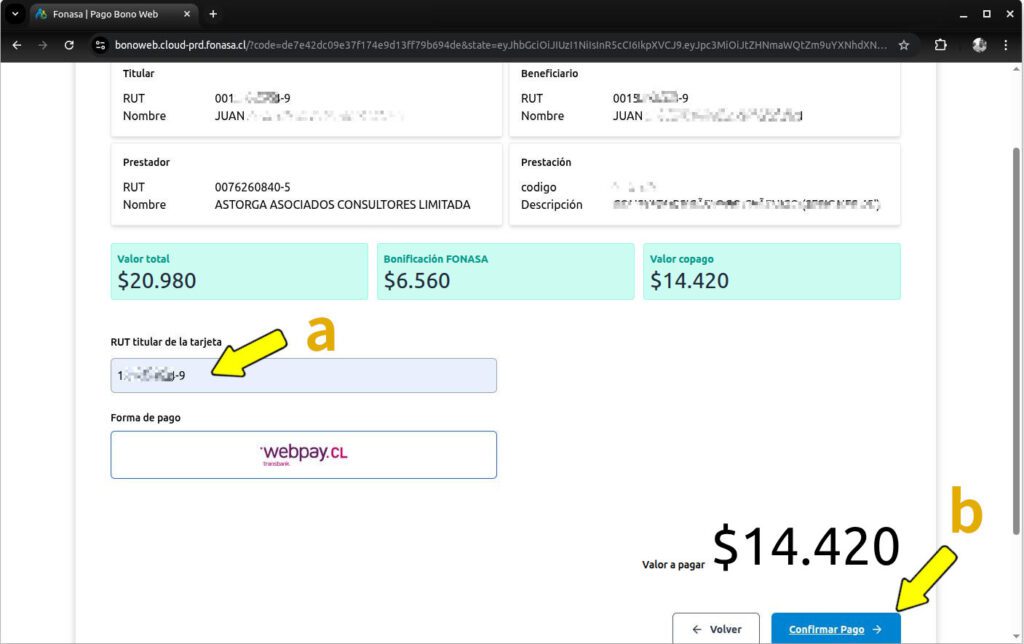Close the Fonasa Pago Bono Web tab
The height and width of the screenshot is (644, 1024).
(187, 14)
